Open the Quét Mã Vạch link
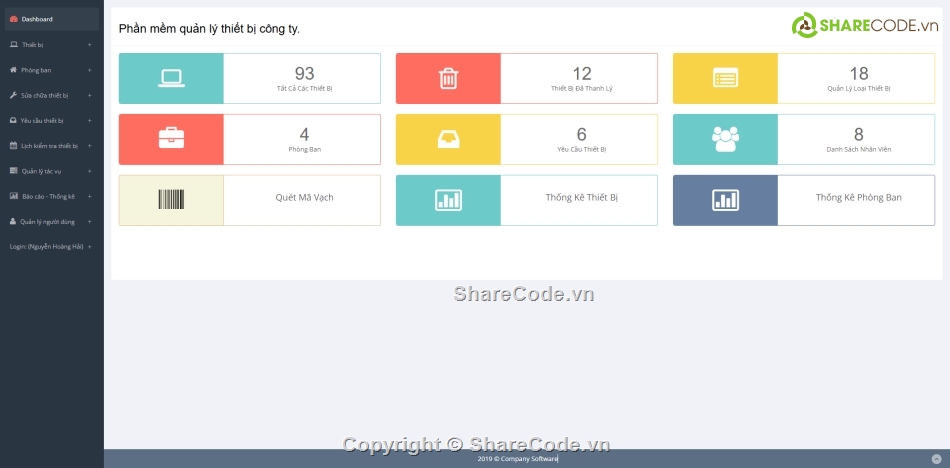The width and height of the screenshot is (950, 468). click(x=304, y=198)
